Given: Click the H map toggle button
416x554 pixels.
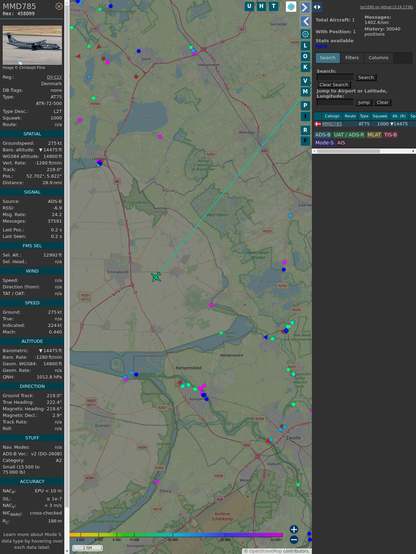Looking at the screenshot, I should click(262, 6).
